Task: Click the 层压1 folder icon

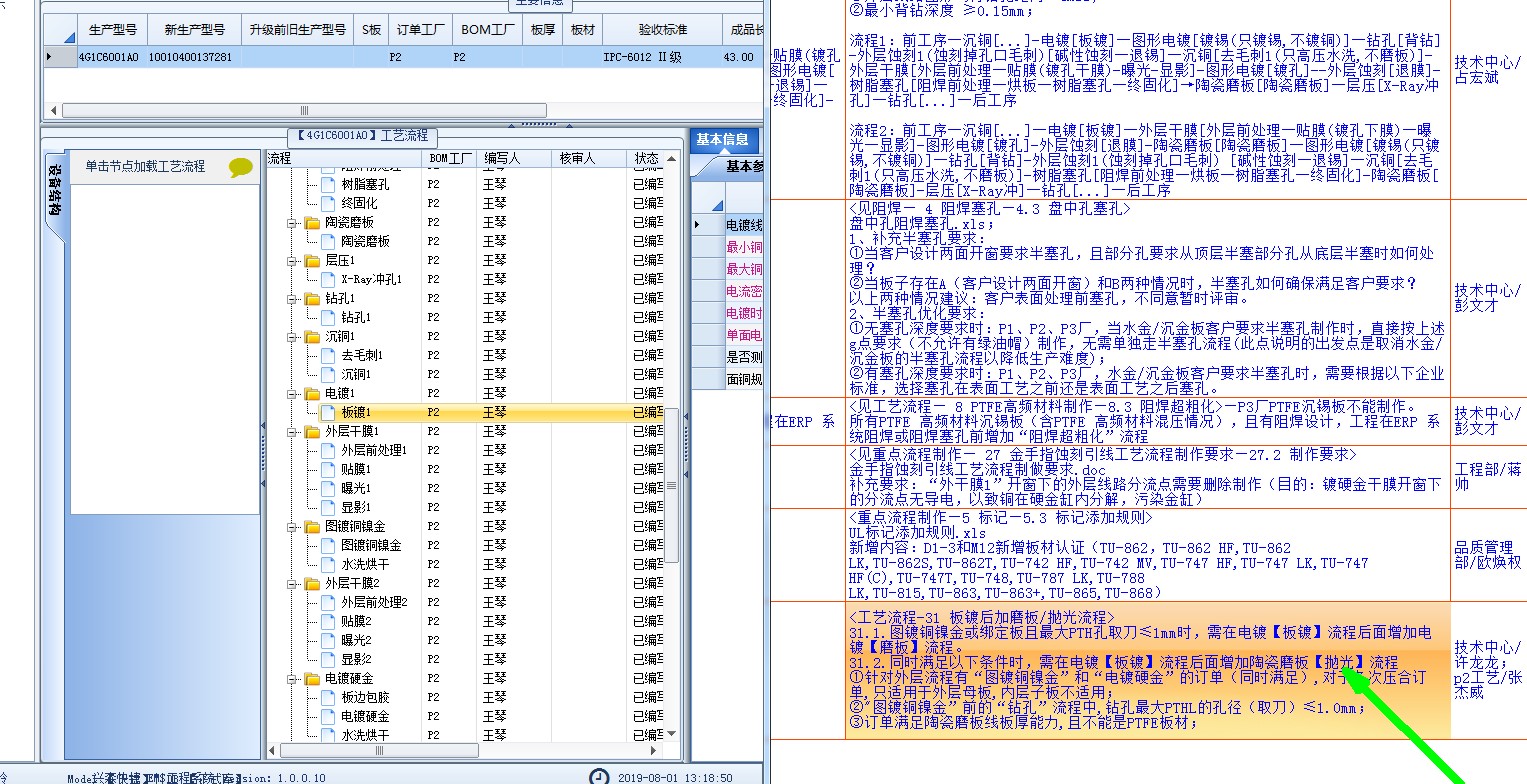Action: (x=312, y=260)
